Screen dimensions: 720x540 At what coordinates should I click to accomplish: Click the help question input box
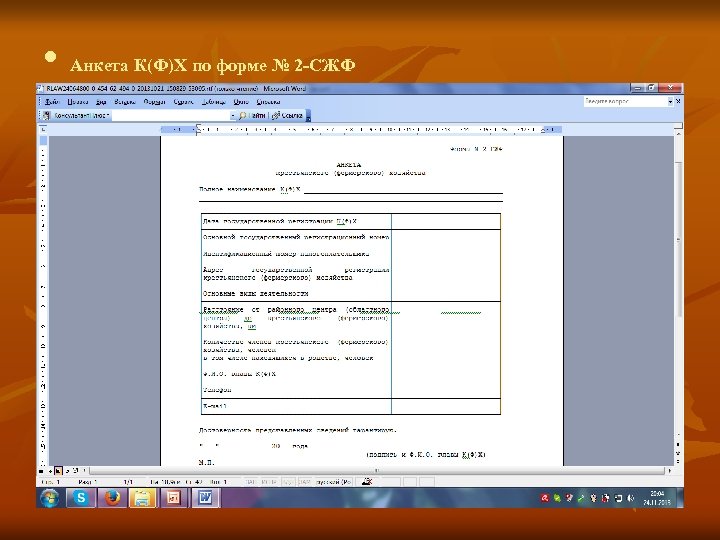(x=625, y=101)
